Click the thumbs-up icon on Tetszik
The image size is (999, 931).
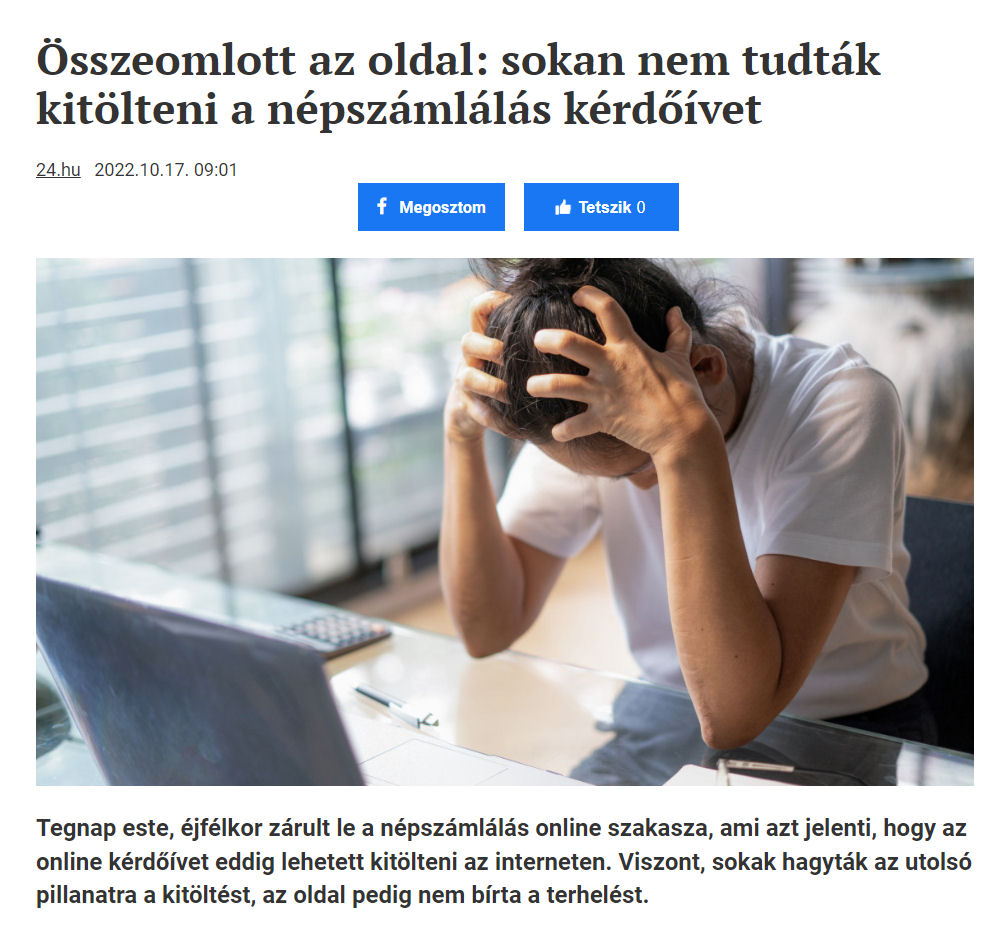pos(563,207)
